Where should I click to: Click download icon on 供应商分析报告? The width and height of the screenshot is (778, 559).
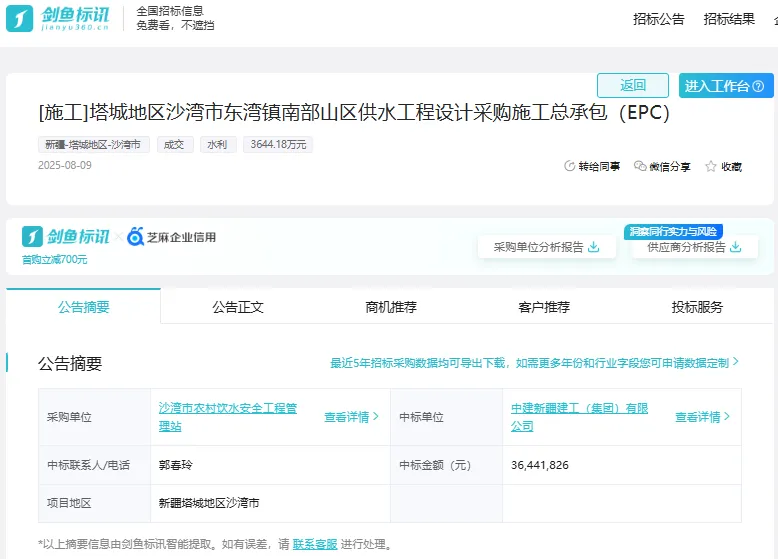(x=736, y=247)
